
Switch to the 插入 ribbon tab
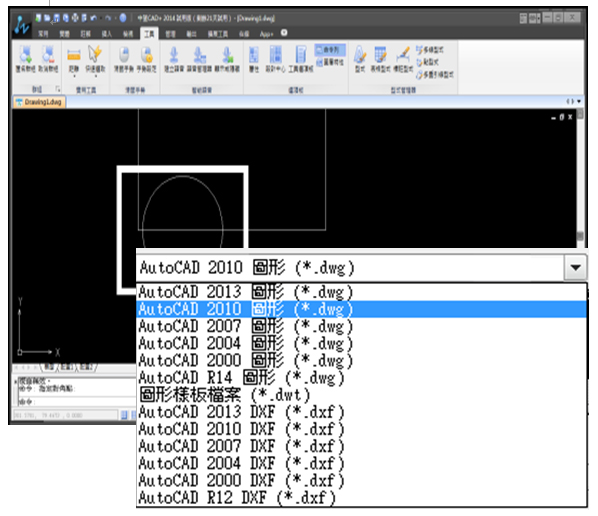(106, 34)
